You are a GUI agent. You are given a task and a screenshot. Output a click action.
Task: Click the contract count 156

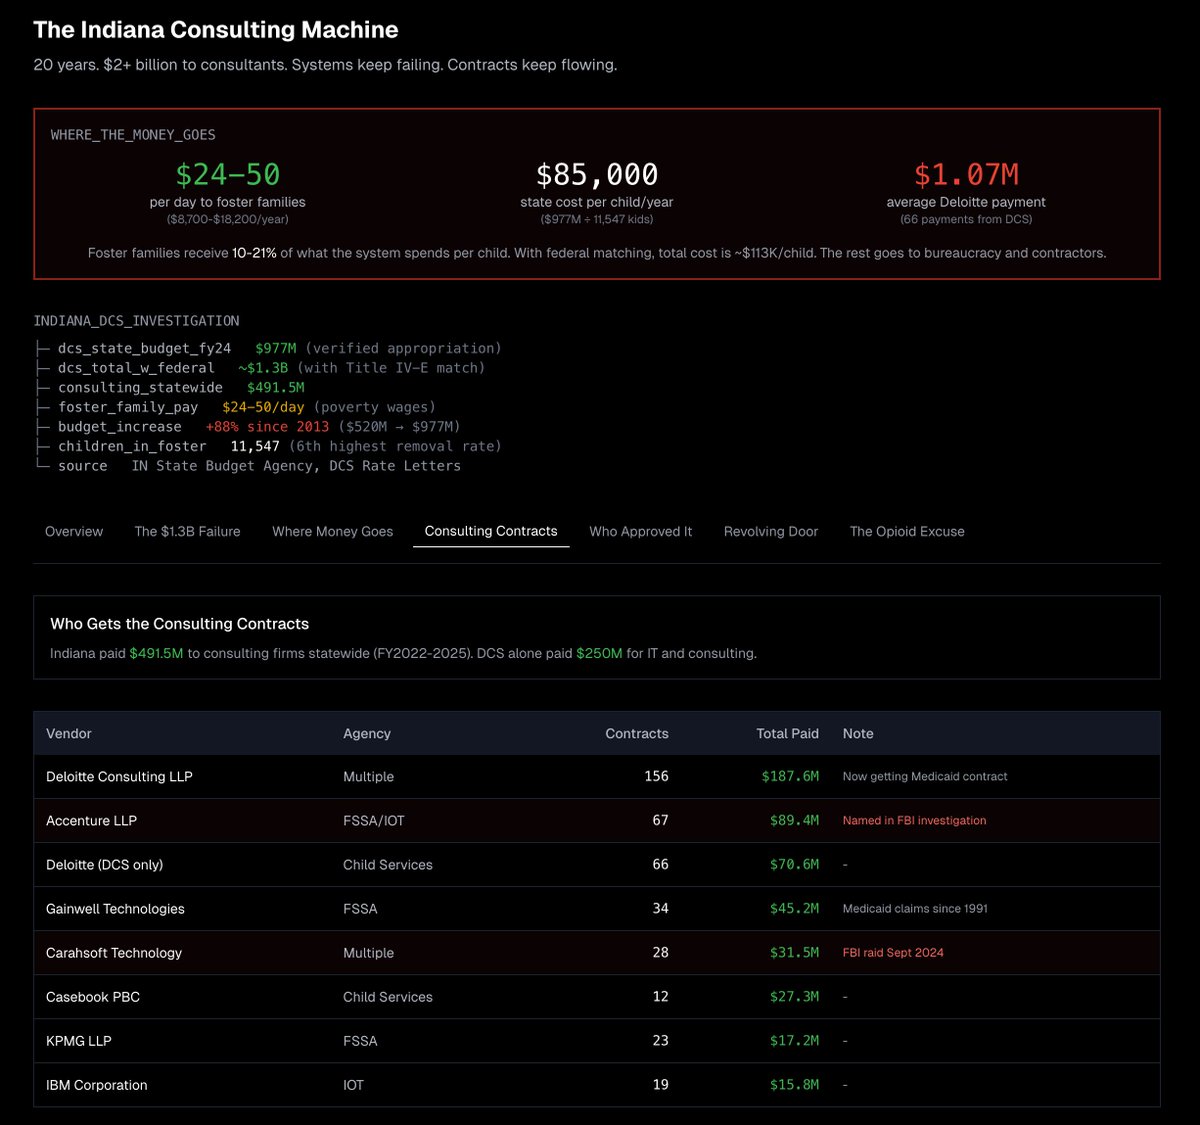(656, 776)
